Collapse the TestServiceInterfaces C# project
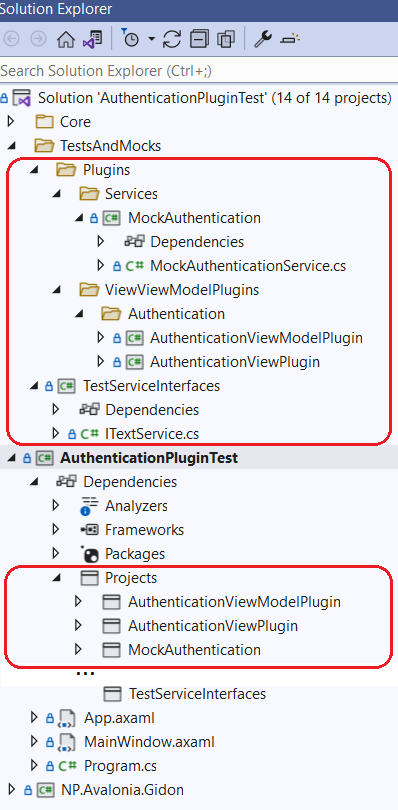The image size is (398, 810). 34,386
